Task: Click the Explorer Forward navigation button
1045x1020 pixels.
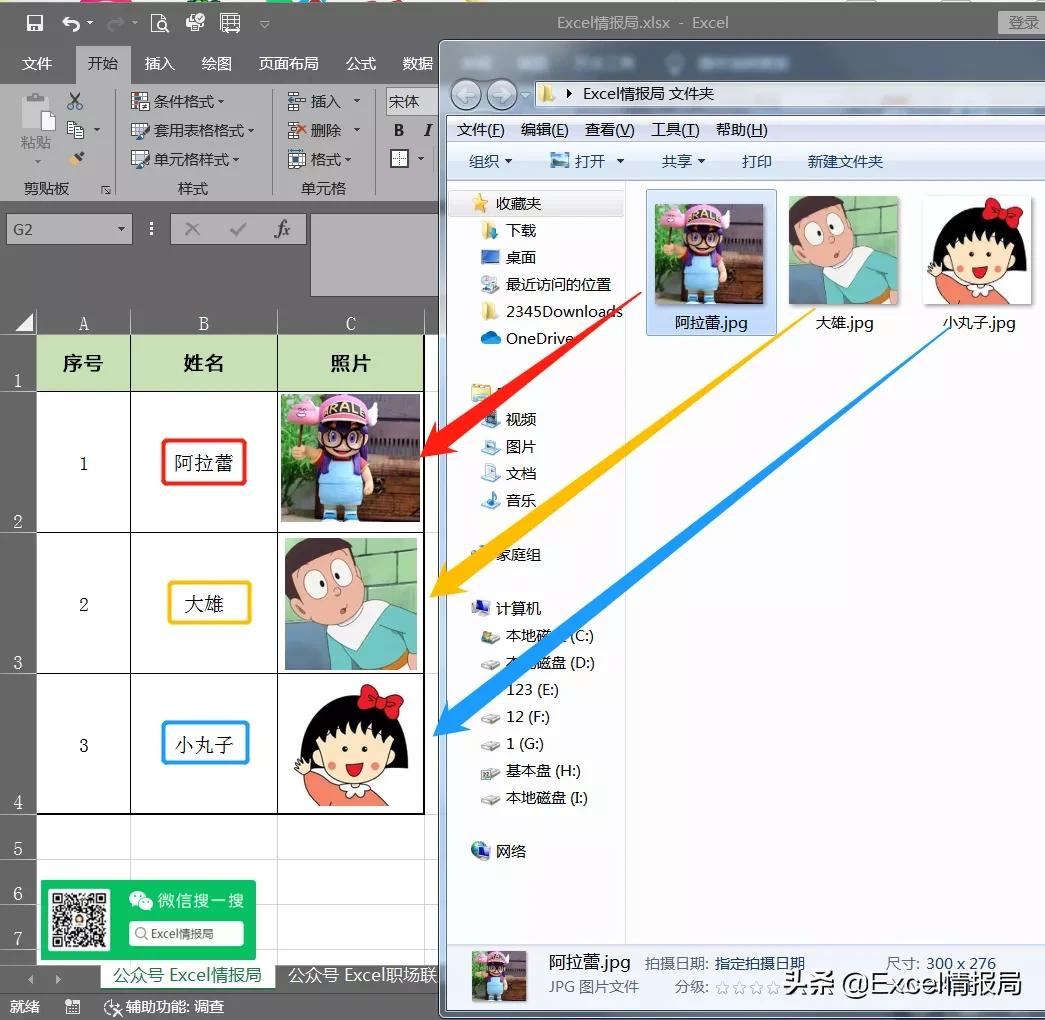Action: 502,95
